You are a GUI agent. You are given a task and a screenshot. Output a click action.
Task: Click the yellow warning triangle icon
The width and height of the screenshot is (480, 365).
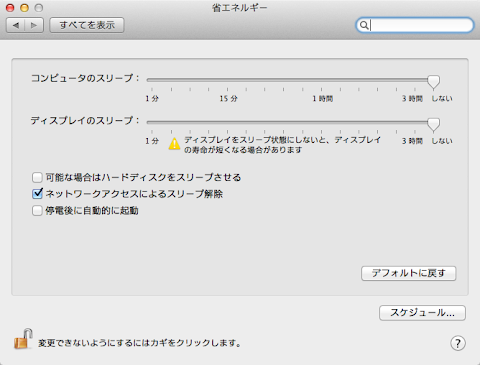point(174,144)
